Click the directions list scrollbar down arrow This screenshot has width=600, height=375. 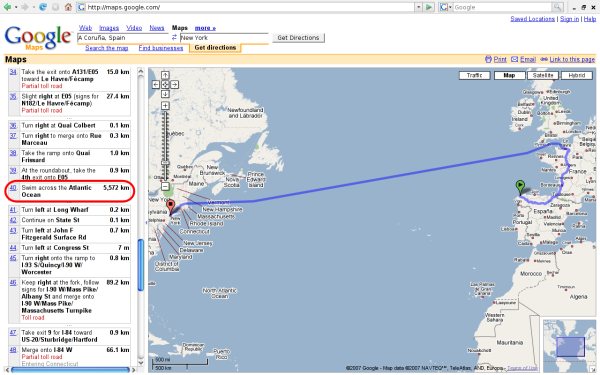[140, 363]
